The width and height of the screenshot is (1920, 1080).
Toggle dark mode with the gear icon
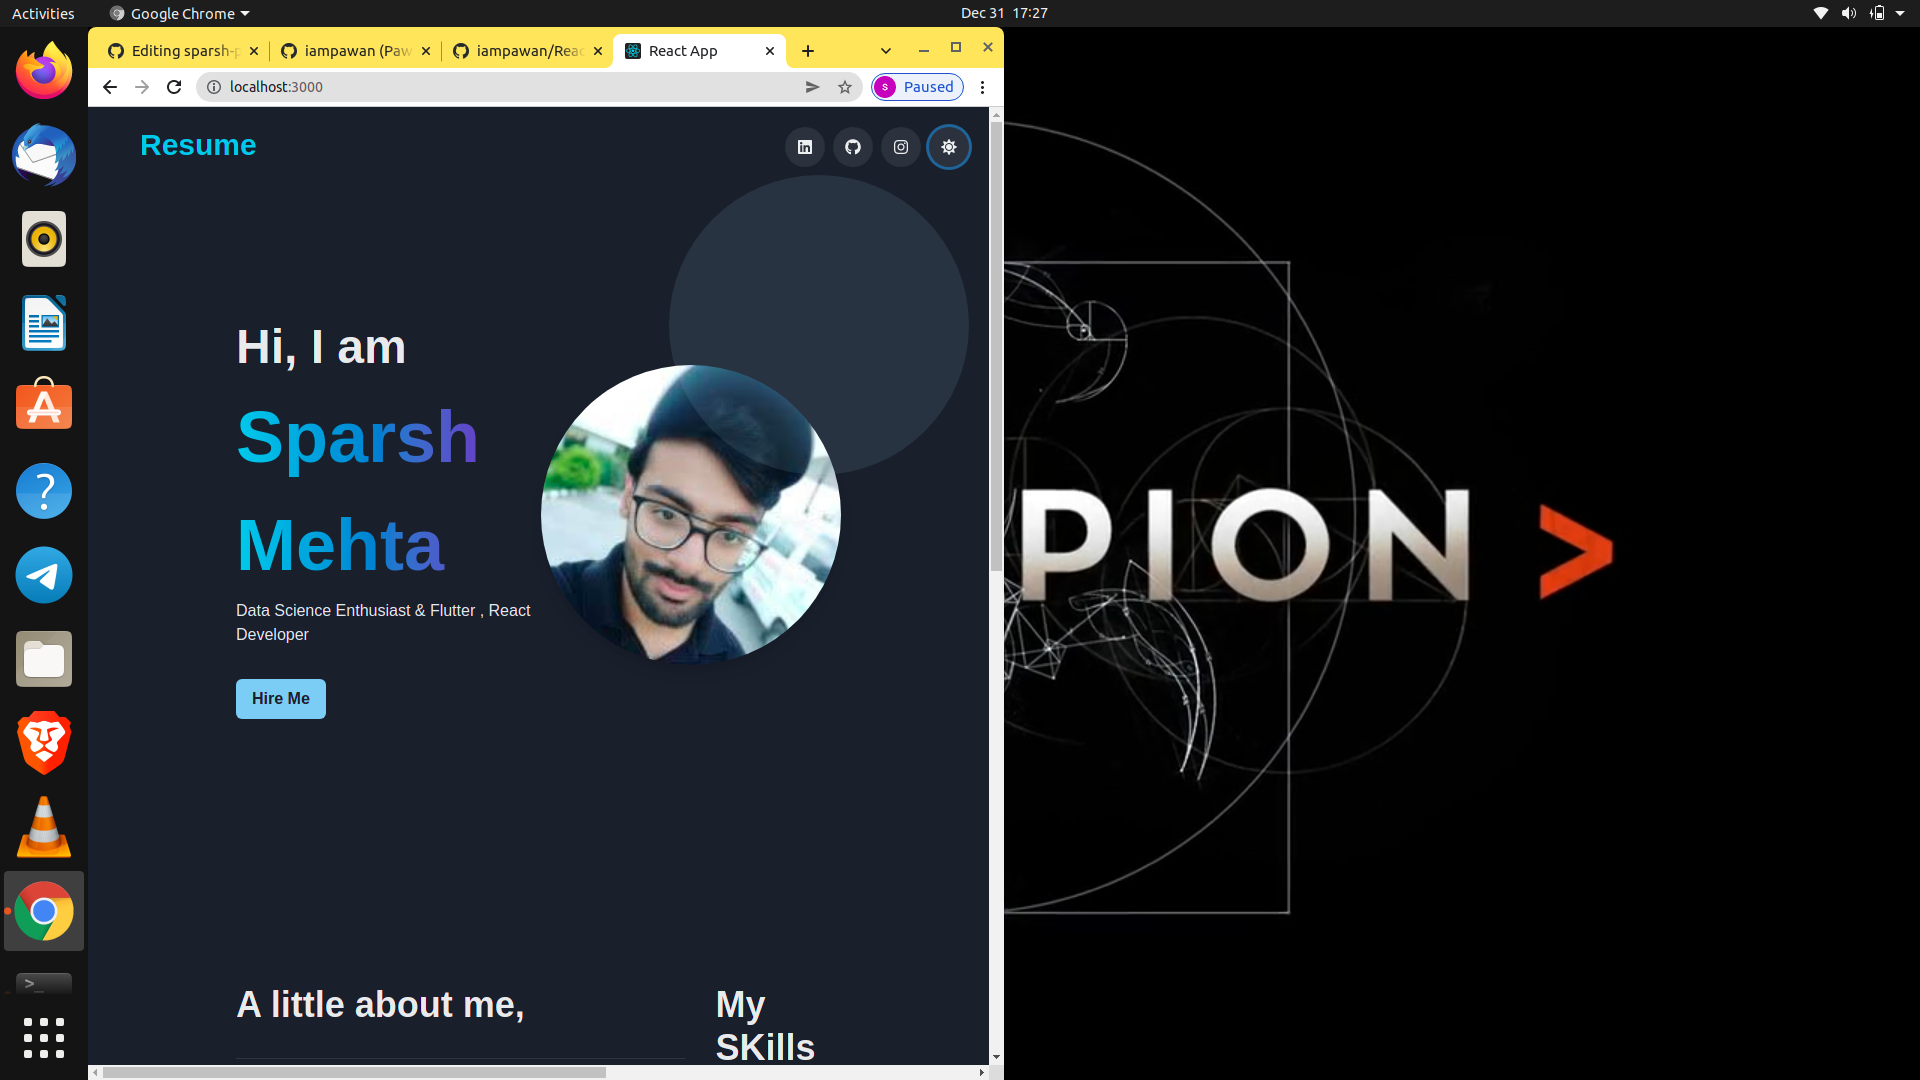point(948,146)
